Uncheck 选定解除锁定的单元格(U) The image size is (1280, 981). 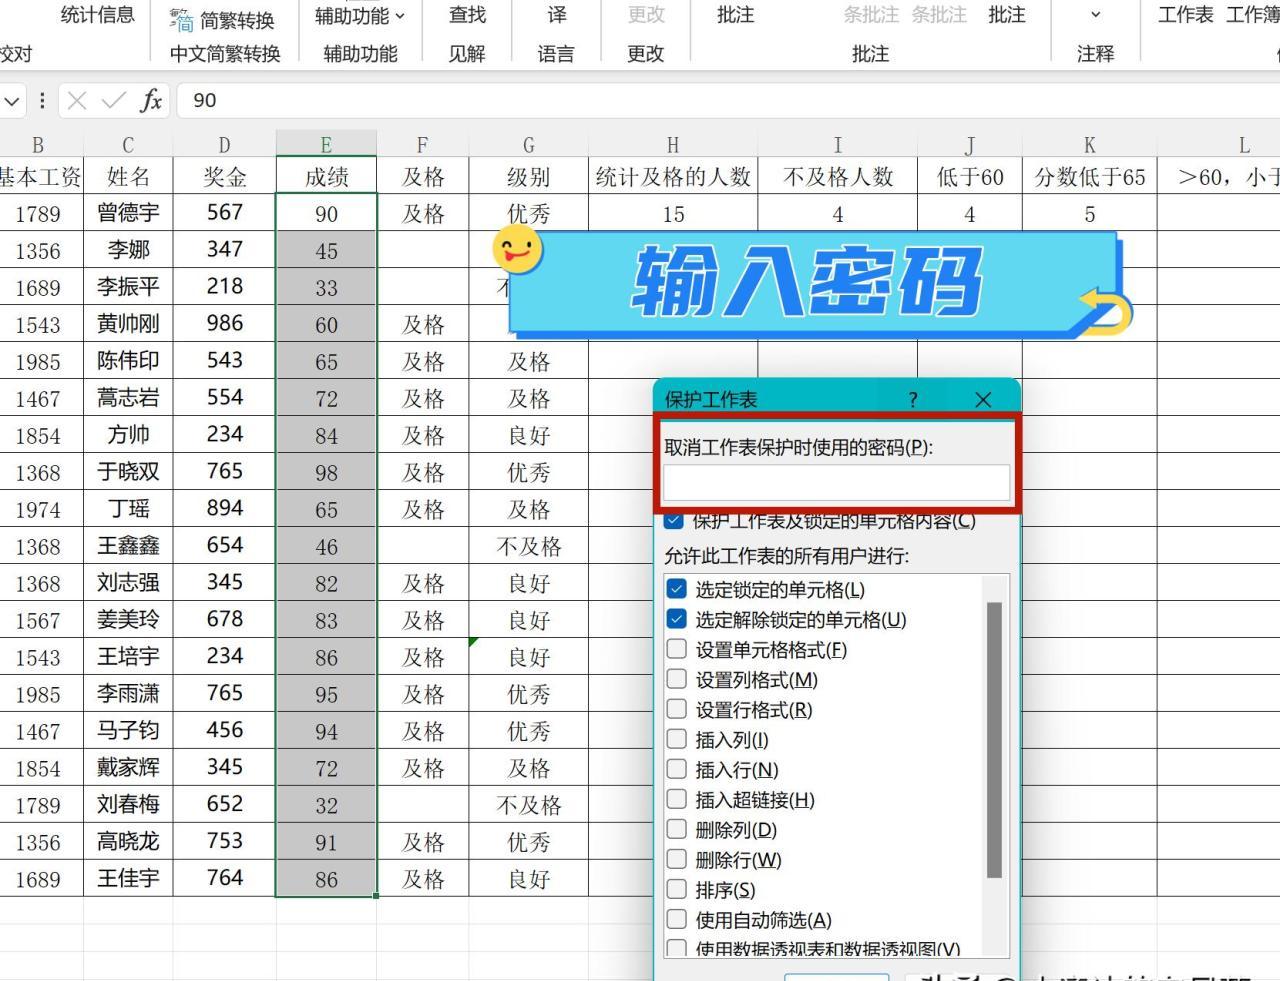tap(677, 619)
